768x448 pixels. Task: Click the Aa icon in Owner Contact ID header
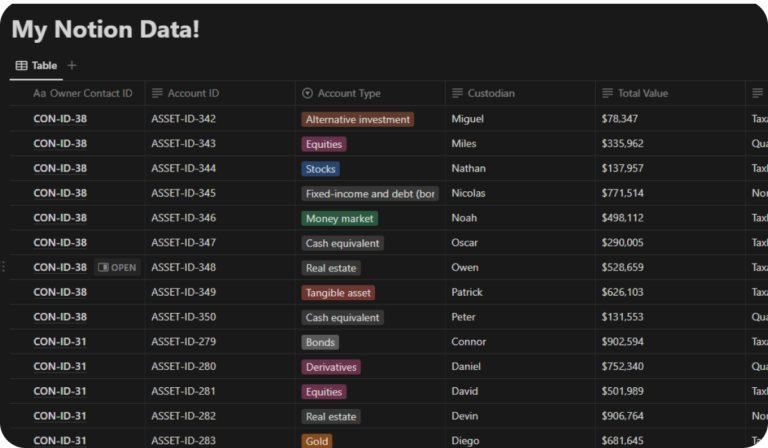pos(40,94)
